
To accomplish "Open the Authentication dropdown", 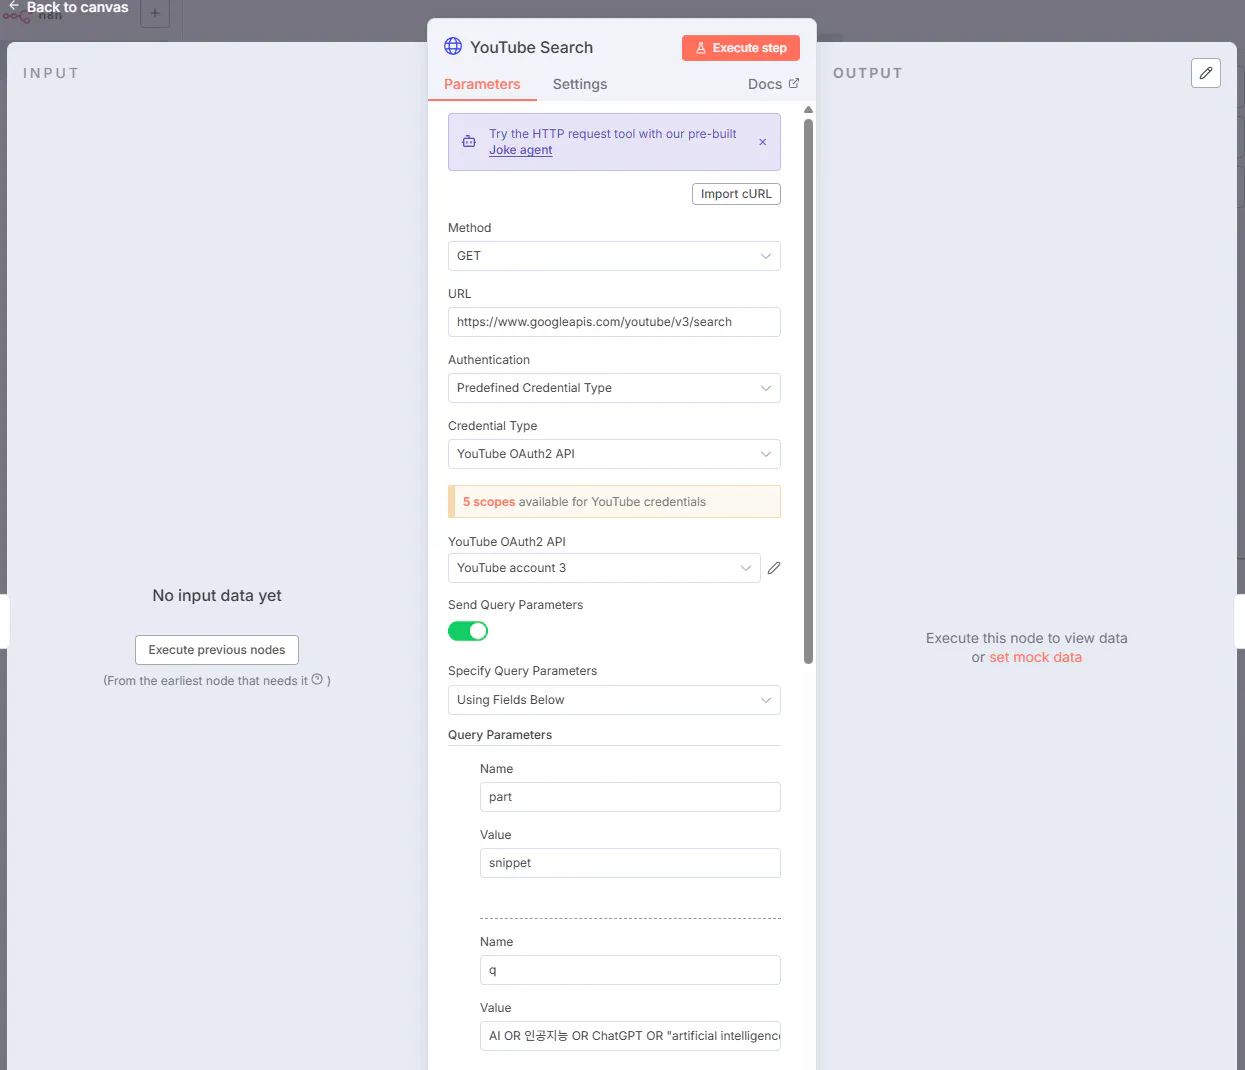I will [x=614, y=388].
